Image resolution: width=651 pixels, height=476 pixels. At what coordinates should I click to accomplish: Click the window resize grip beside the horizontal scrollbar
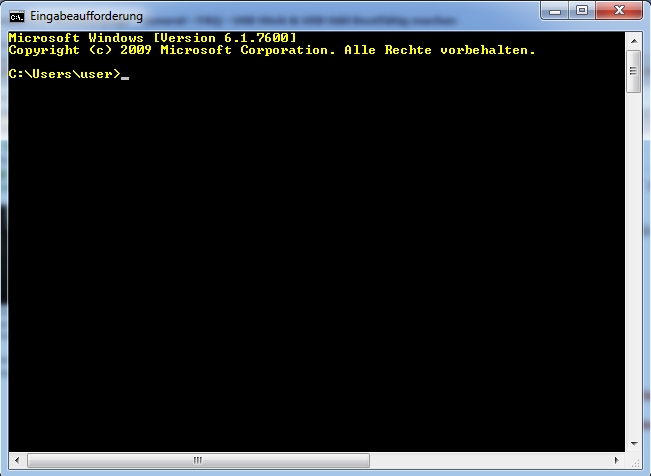(635, 462)
